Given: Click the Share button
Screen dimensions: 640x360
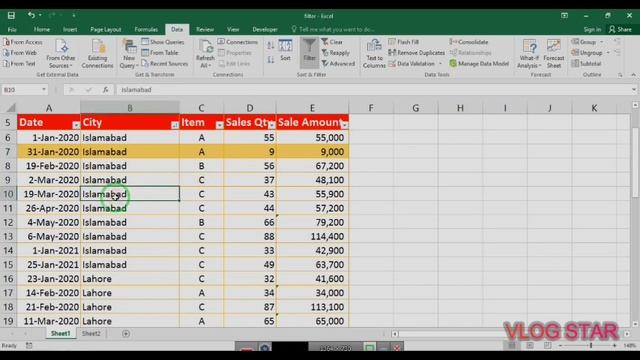Looking at the screenshot, I should 620,29.
